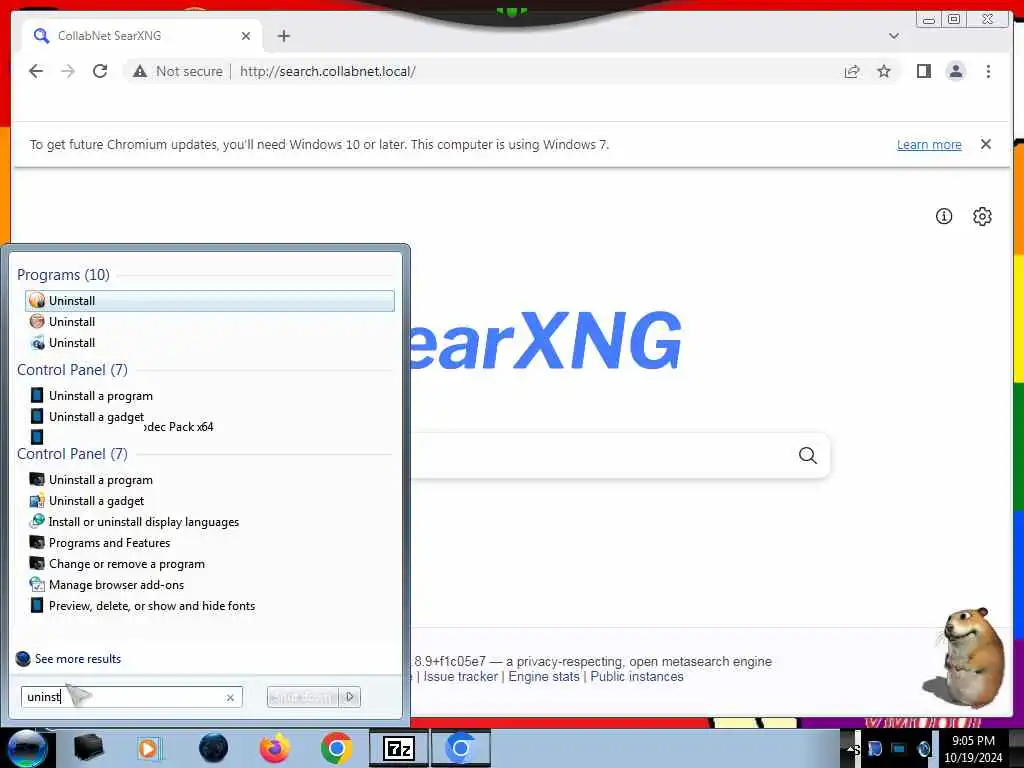
Task: Toggle the browser side panel icon
Action: tap(923, 71)
